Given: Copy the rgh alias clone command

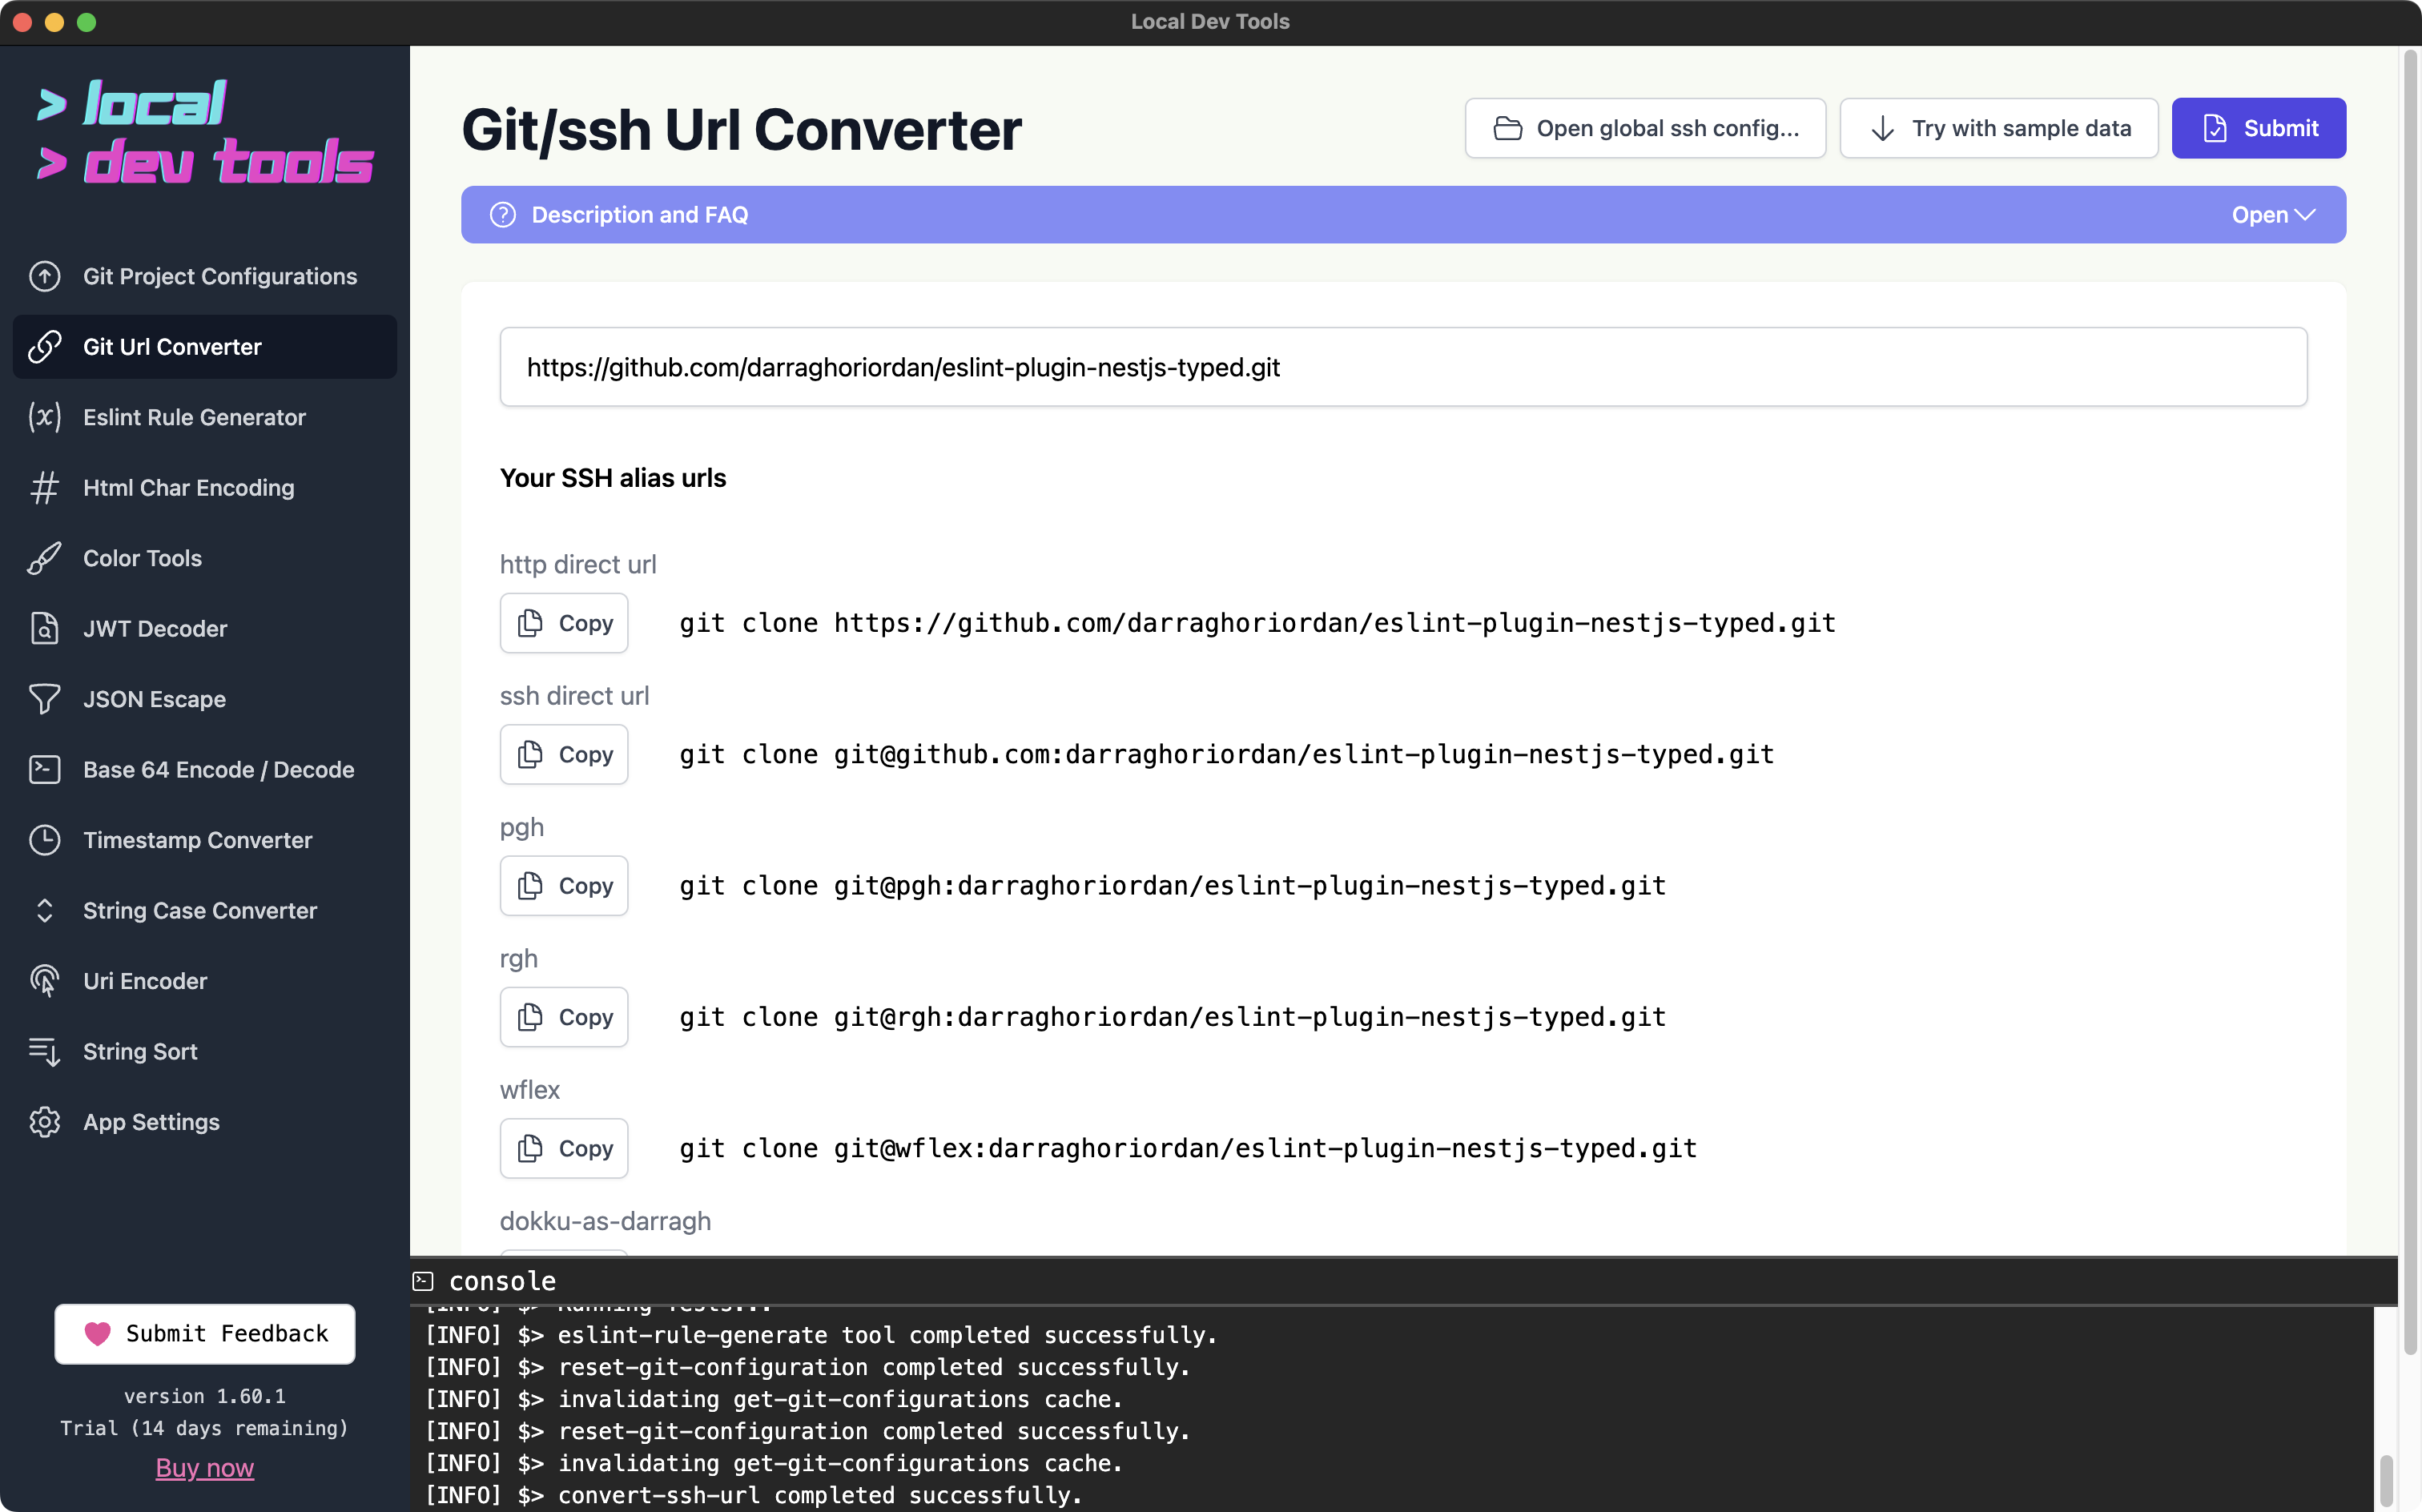Looking at the screenshot, I should tap(564, 1017).
